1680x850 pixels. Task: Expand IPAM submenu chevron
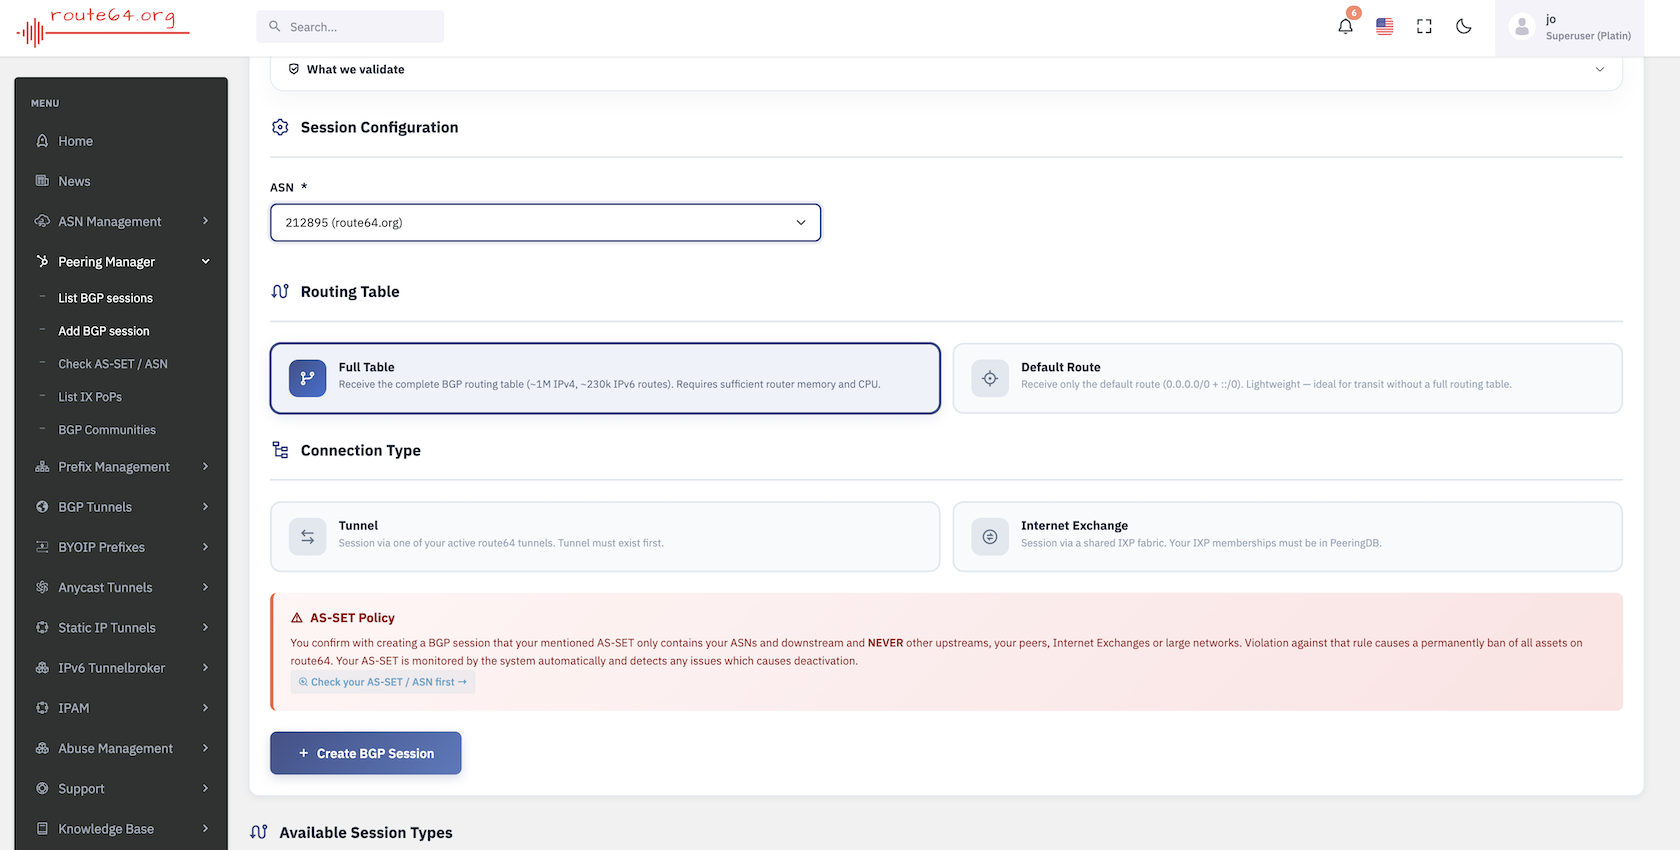(205, 707)
